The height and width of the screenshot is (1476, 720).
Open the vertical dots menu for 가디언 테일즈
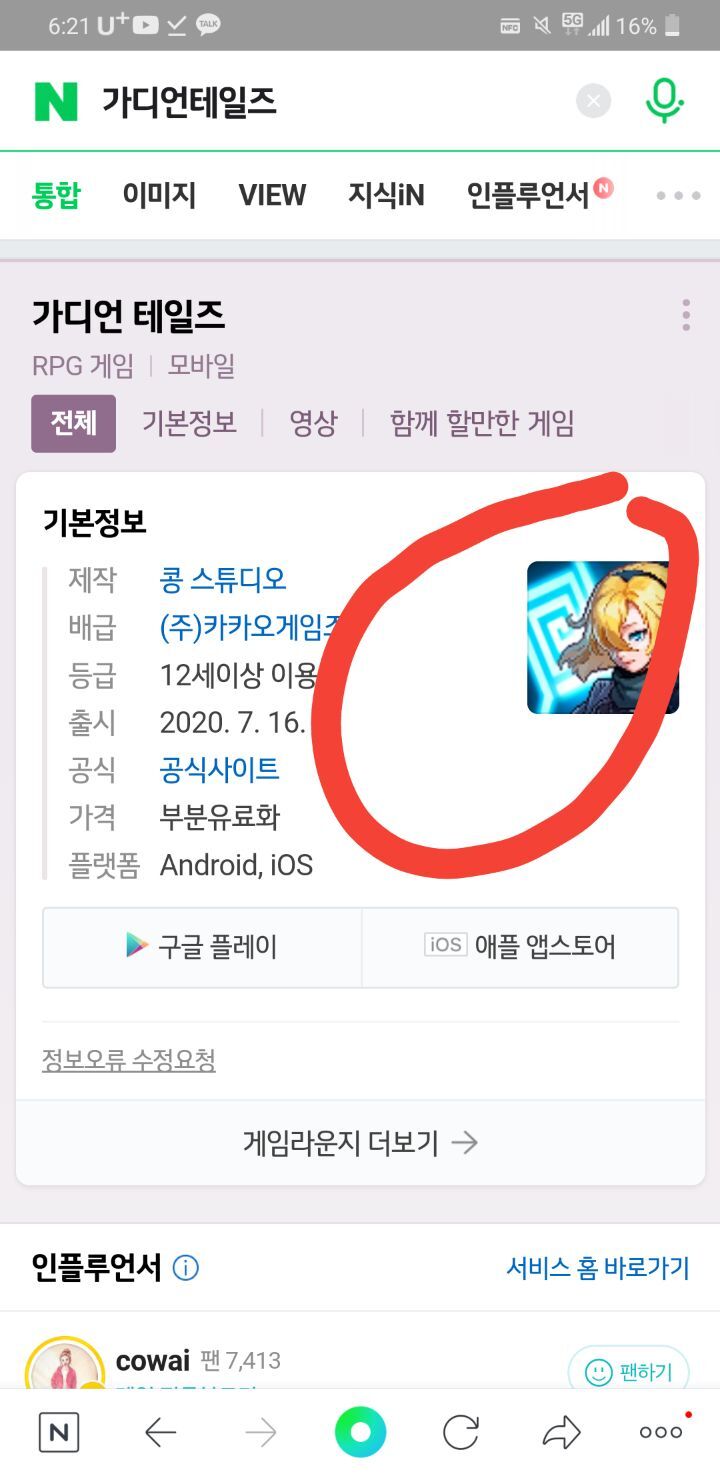[x=686, y=315]
